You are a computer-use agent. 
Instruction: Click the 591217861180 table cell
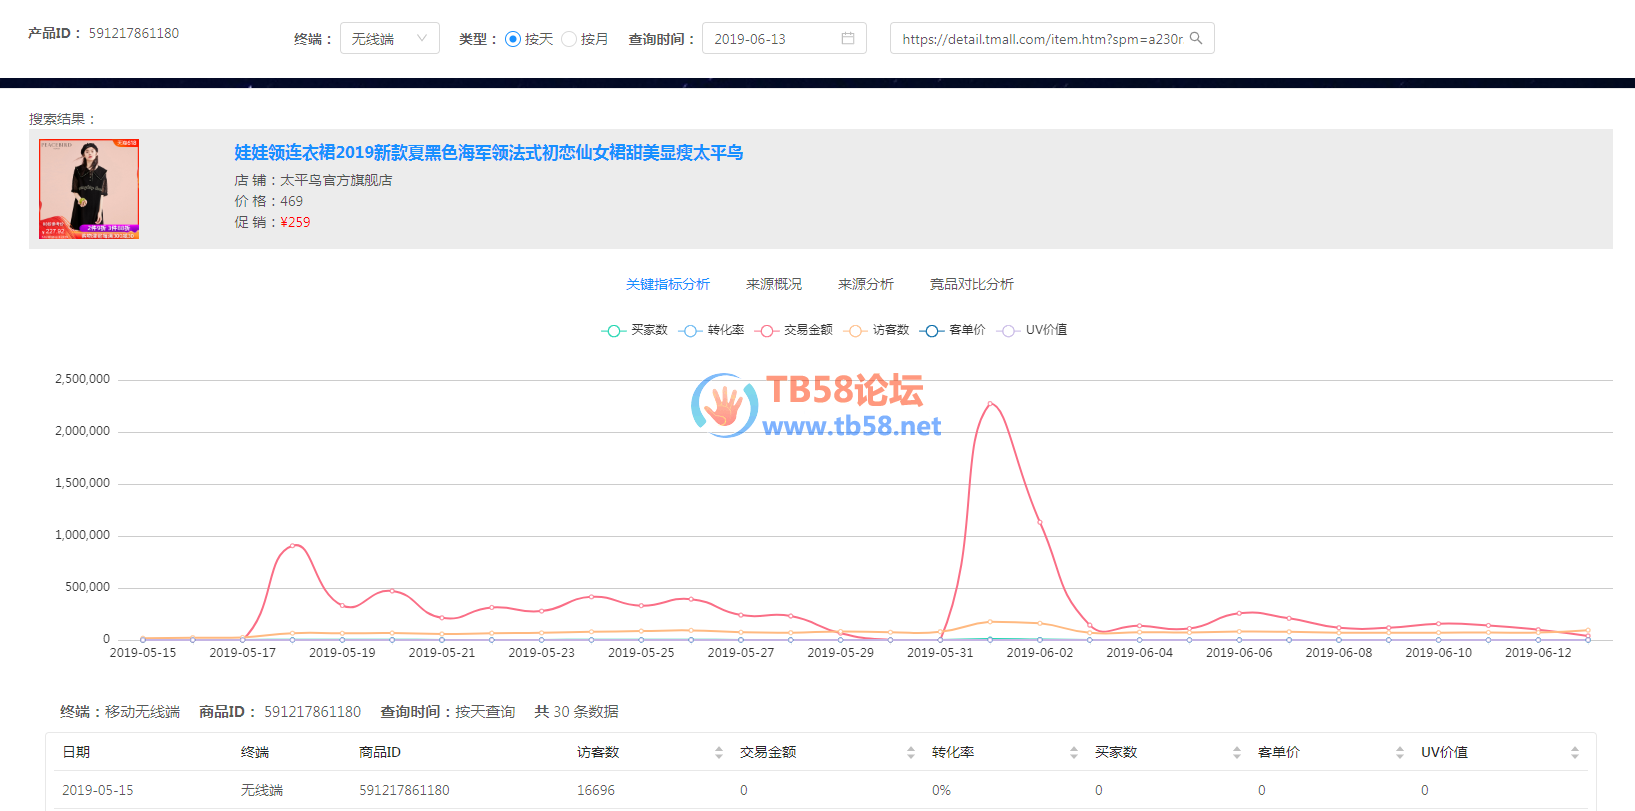pos(405,790)
